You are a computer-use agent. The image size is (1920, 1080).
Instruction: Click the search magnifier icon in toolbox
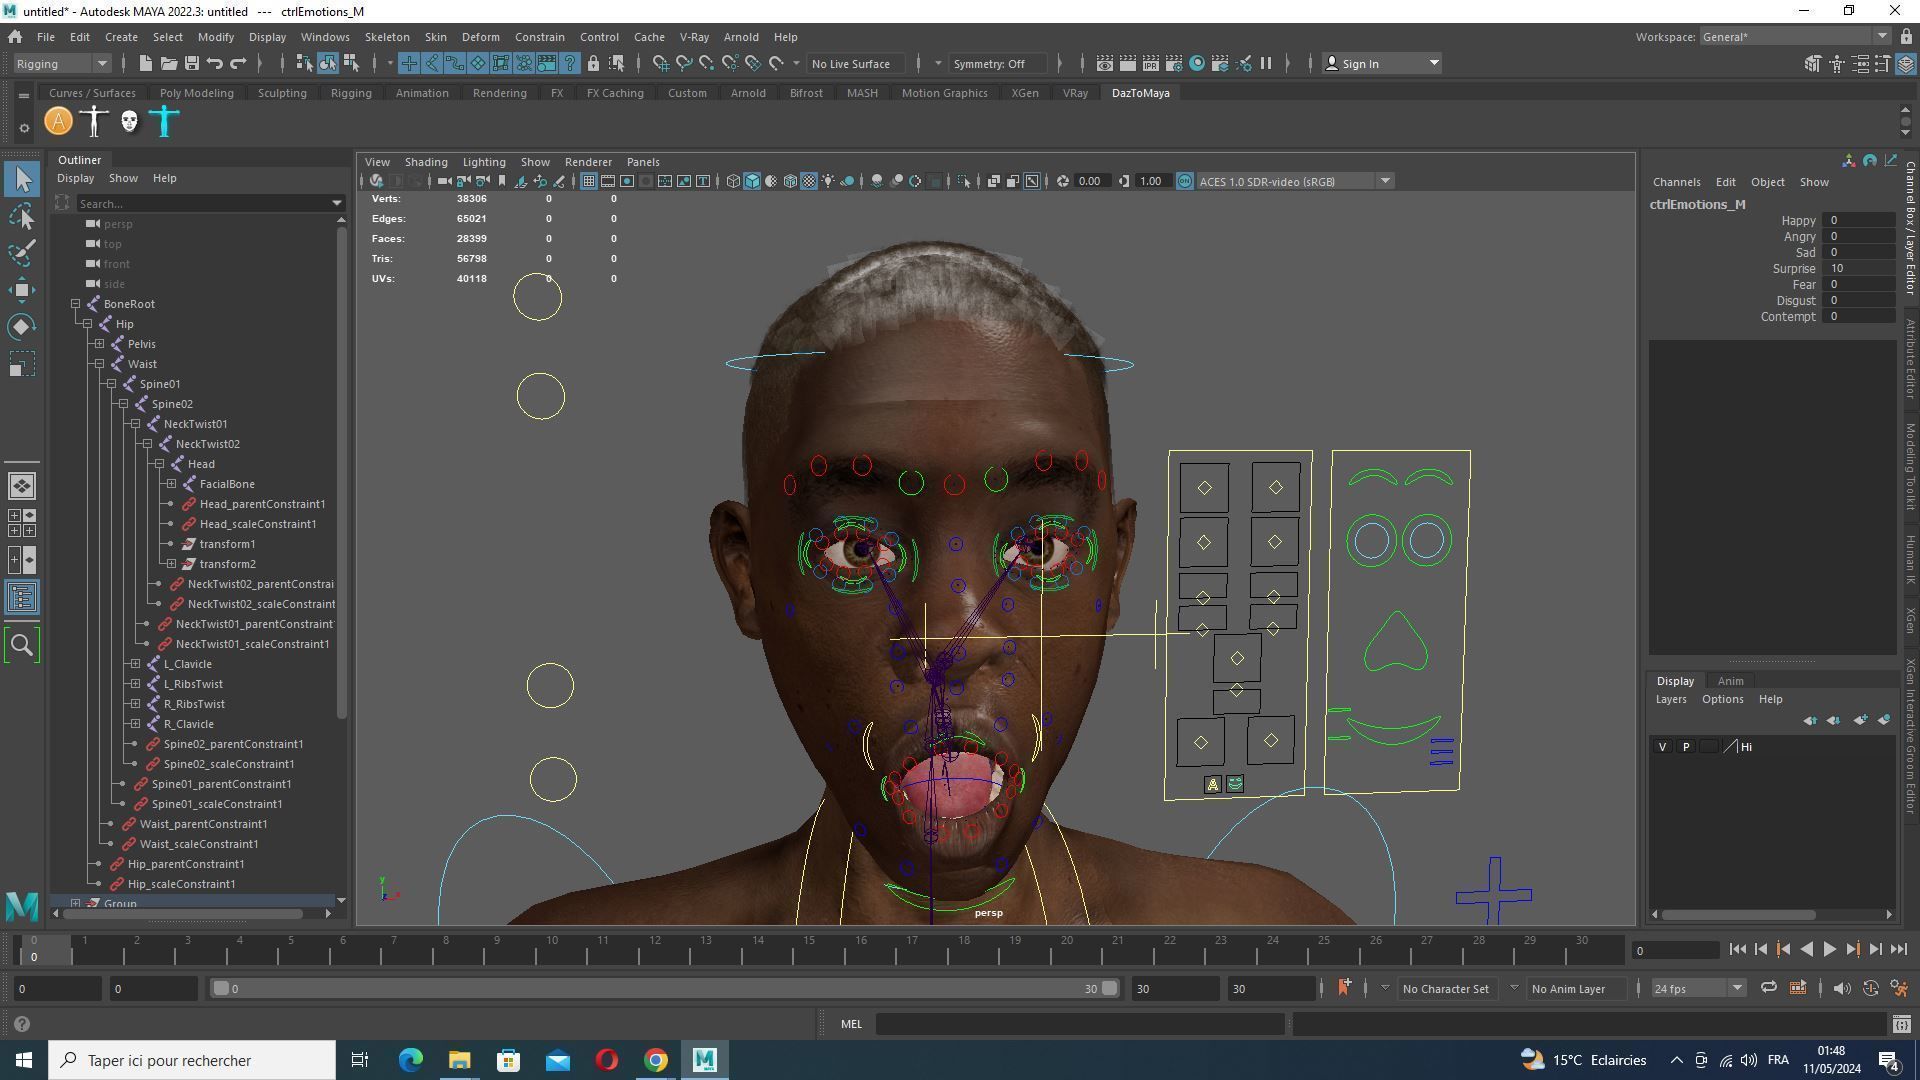point(22,646)
